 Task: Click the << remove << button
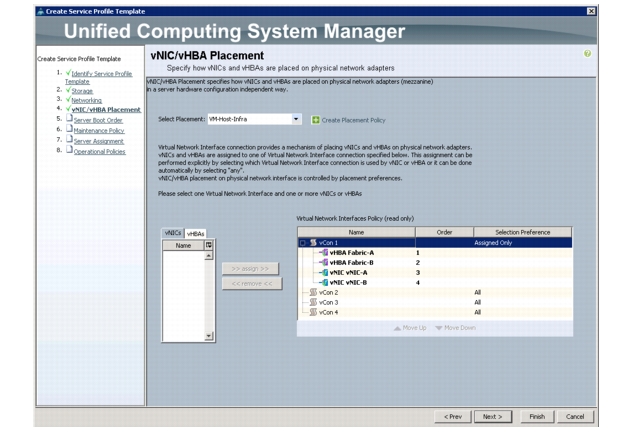tap(252, 284)
